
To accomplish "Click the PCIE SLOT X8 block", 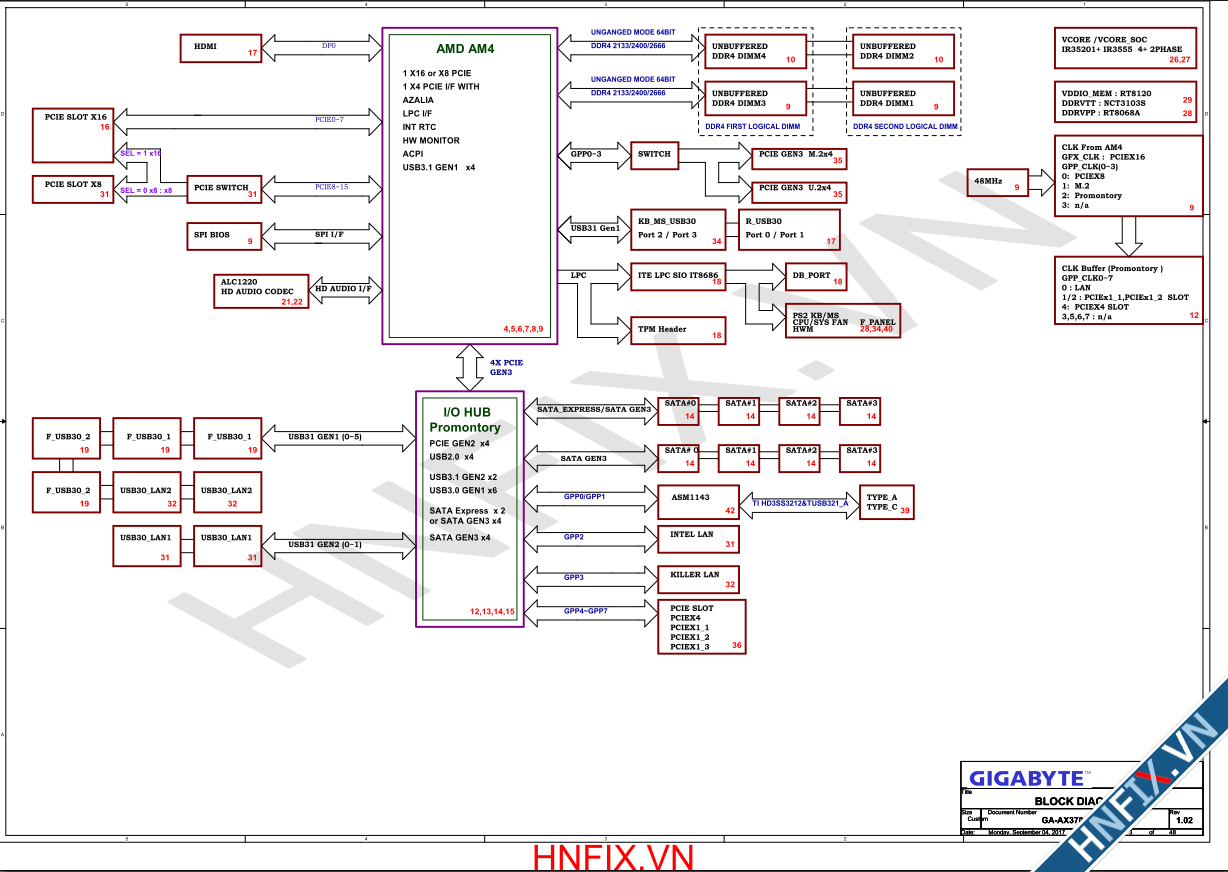I will [x=74, y=188].
